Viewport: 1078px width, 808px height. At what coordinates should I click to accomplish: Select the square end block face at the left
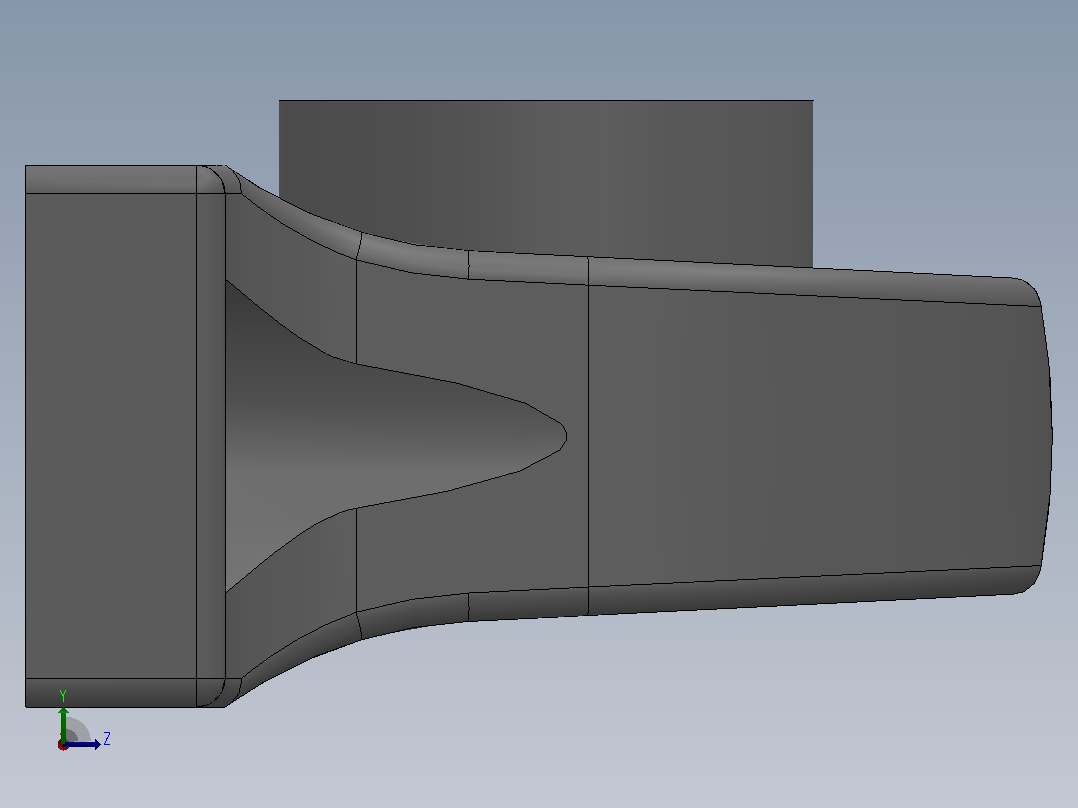pos(111,436)
